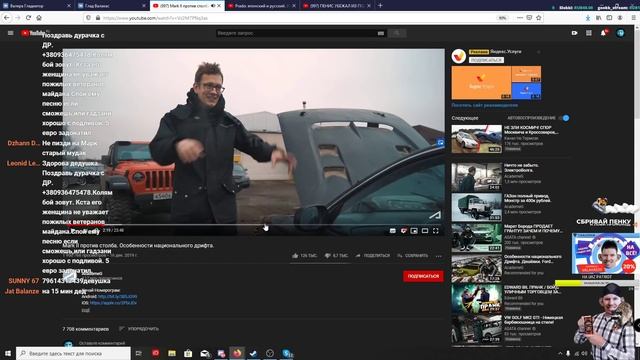This screenshot has height=360, width=640.
Task: Subscribe with the red Подписаться button
Action: coord(423,276)
